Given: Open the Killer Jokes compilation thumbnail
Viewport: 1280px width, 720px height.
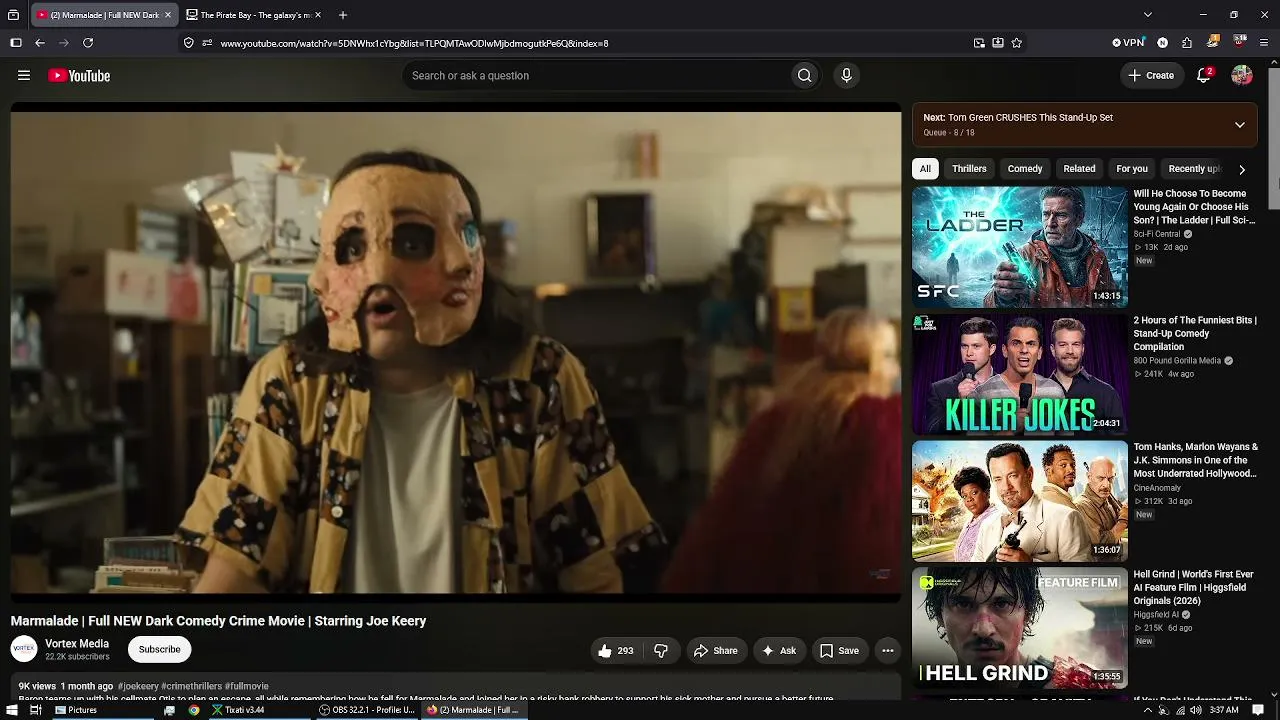Looking at the screenshot, I should pos(1020,374).
